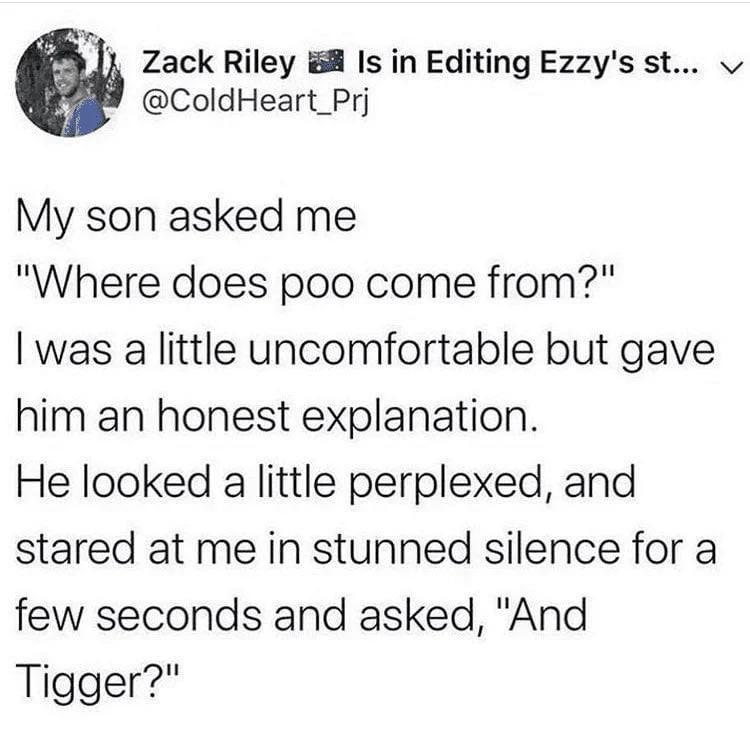750x747 pixels.
Task: Click the Australian flag emoji
Action: click(327, 62)
